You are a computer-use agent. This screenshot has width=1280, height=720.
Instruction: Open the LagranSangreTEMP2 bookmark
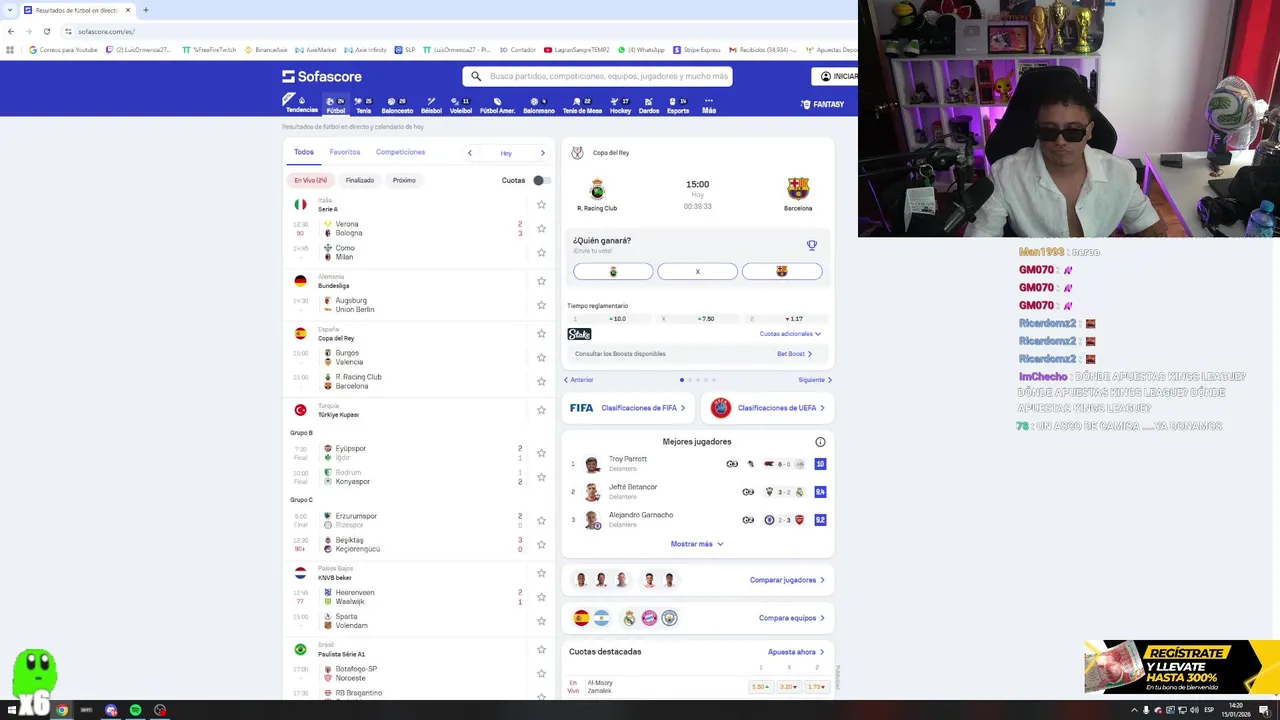pyautogui.click(x=578, y=49)
